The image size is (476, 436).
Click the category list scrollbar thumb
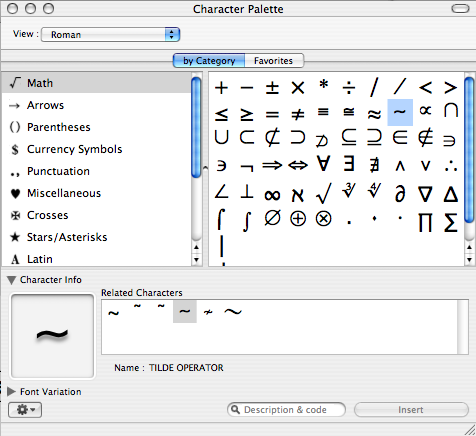(x=196, y=127)
